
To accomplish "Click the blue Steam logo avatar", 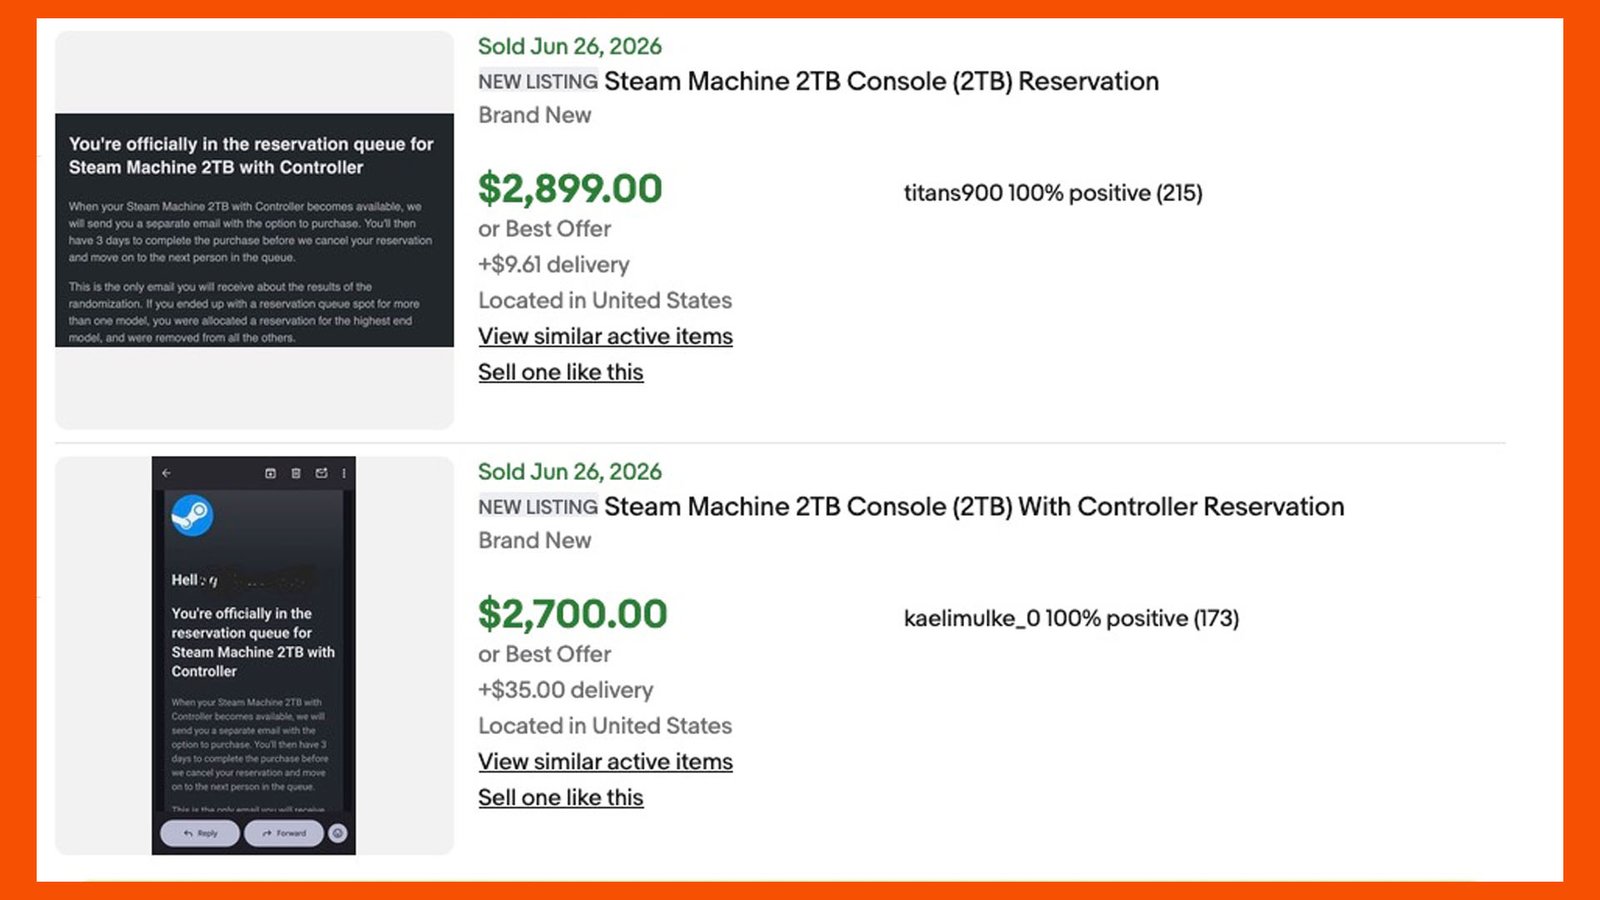I will [192, 516].
